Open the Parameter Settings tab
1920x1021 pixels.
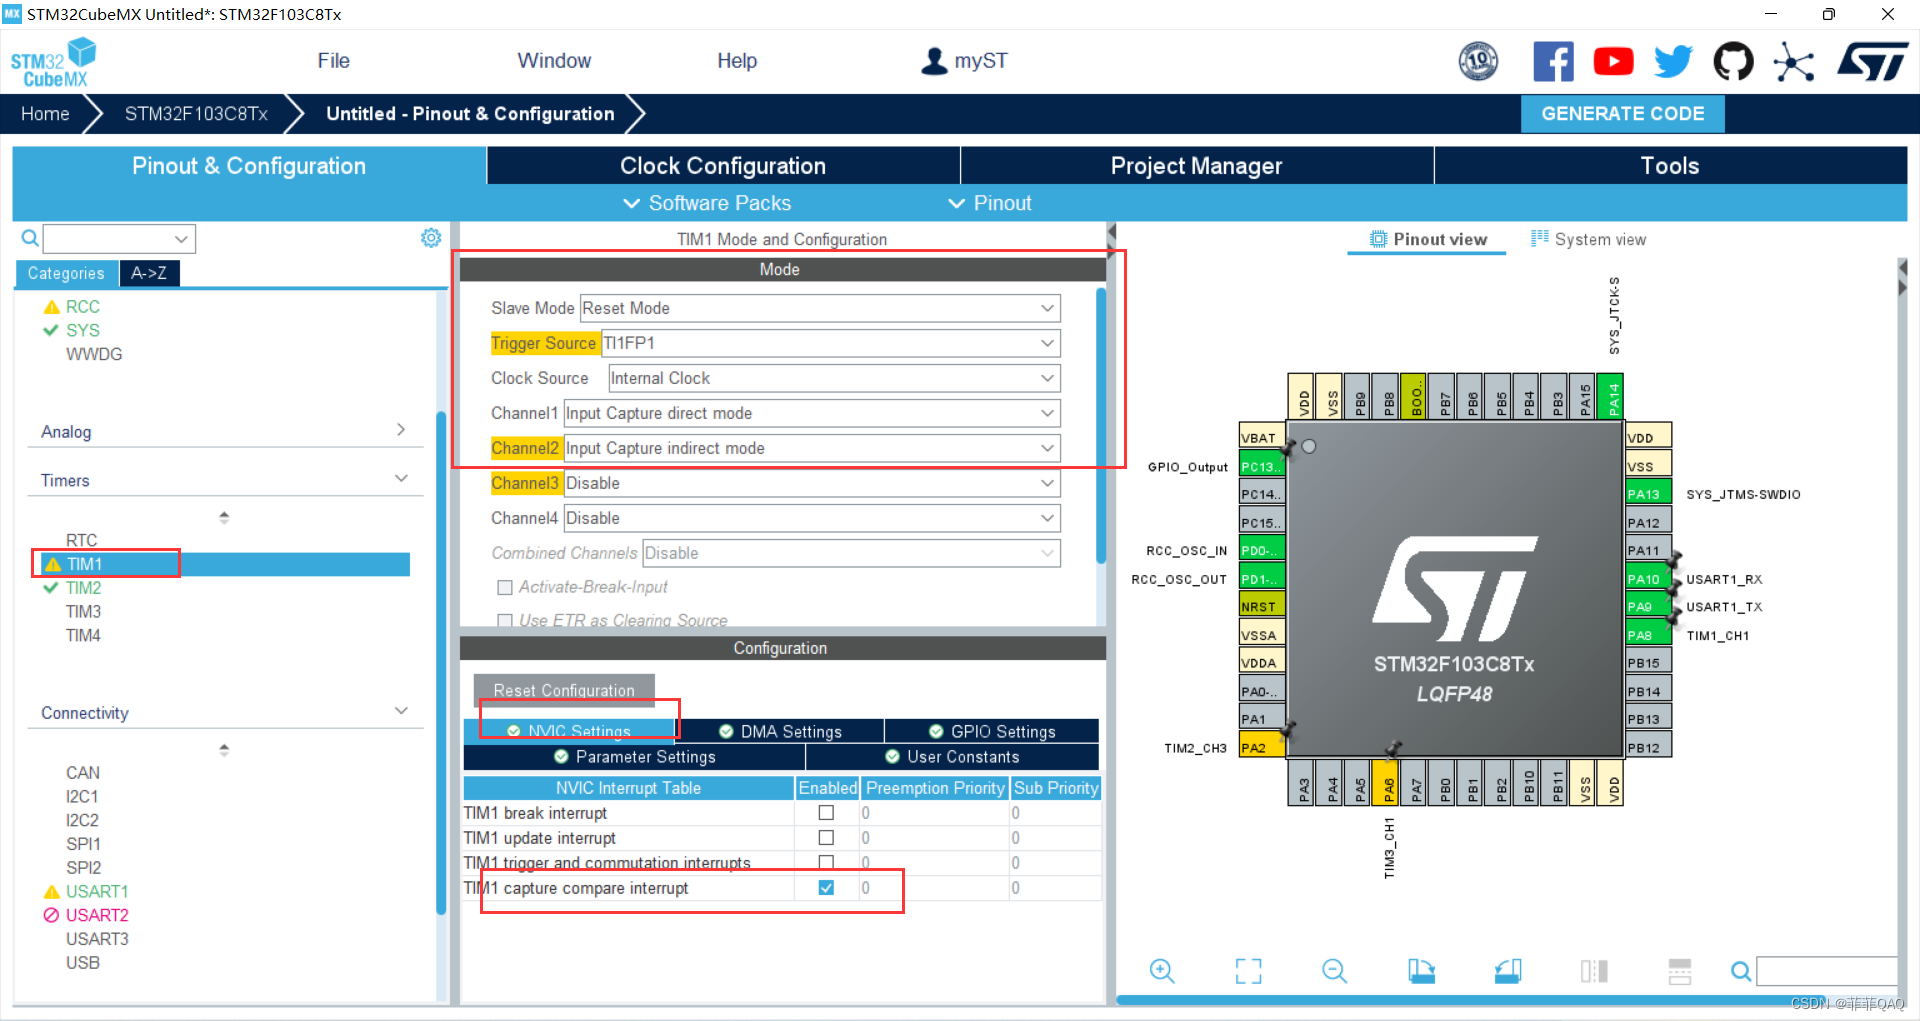634,757
